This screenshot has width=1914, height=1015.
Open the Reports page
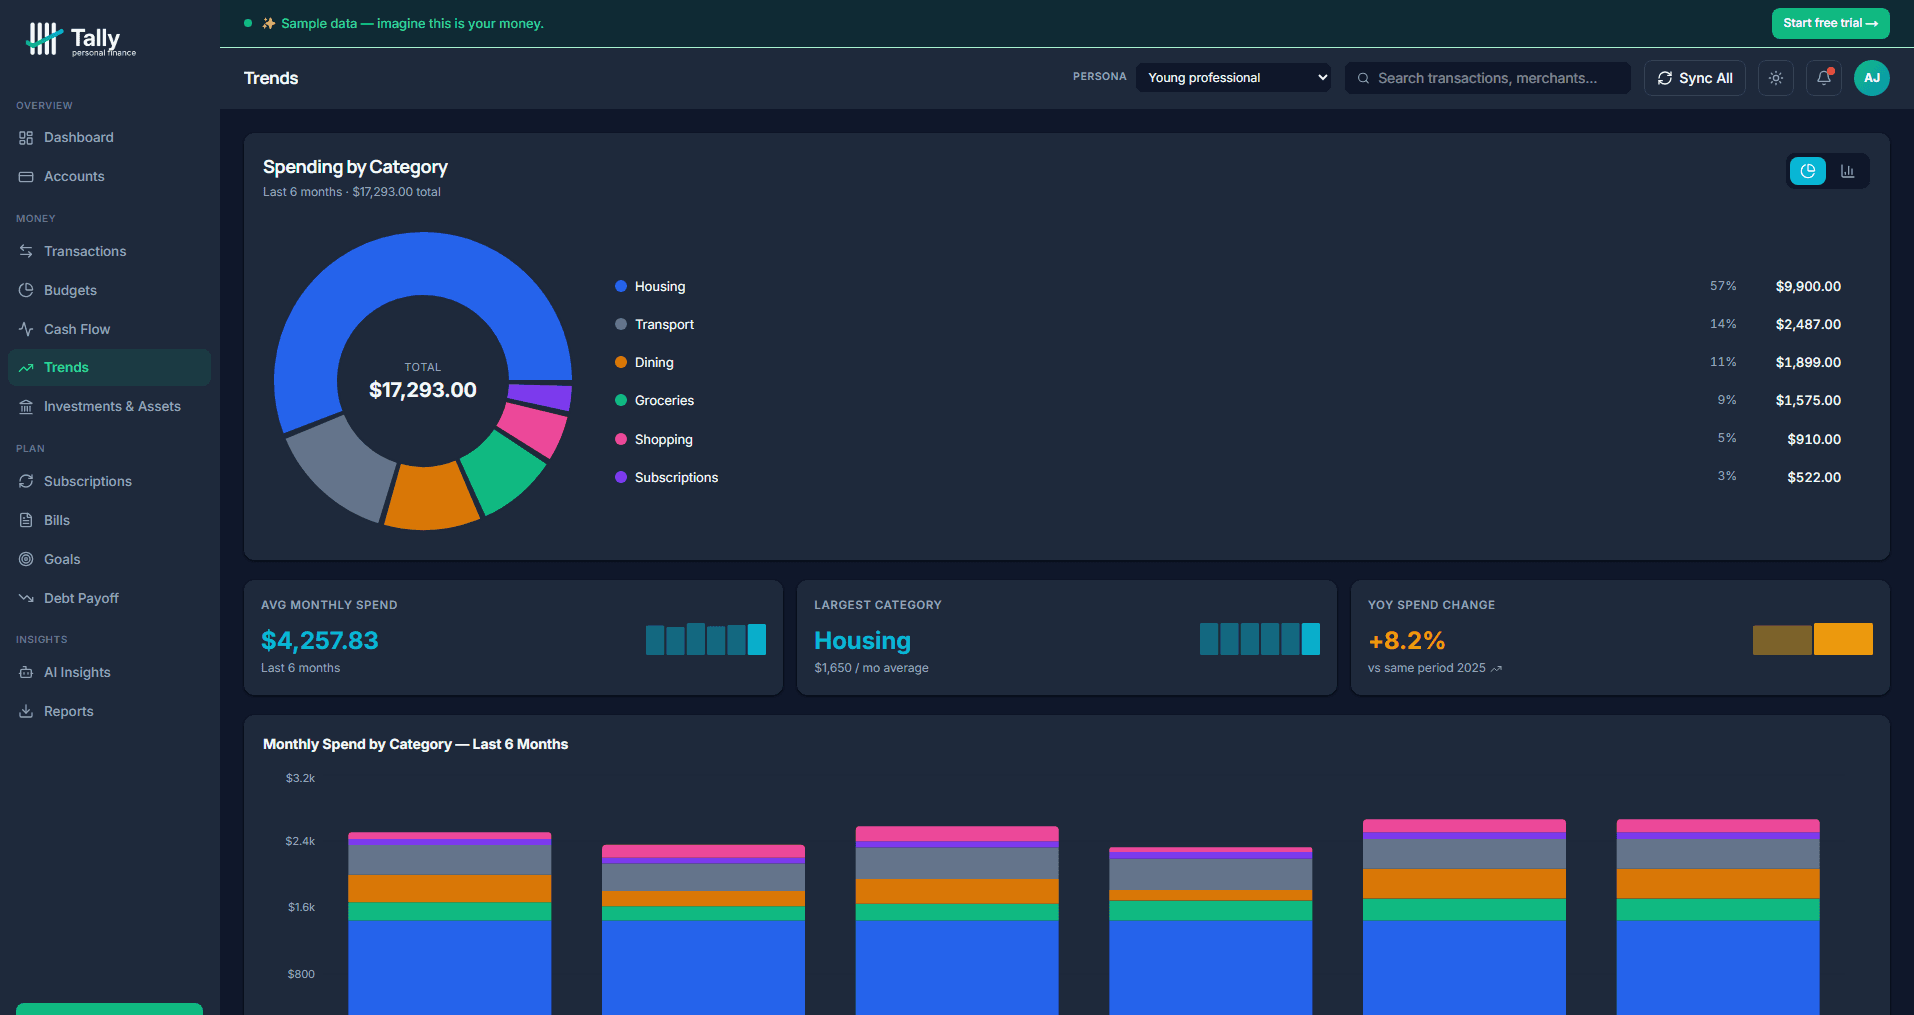[x=109, y=711]
